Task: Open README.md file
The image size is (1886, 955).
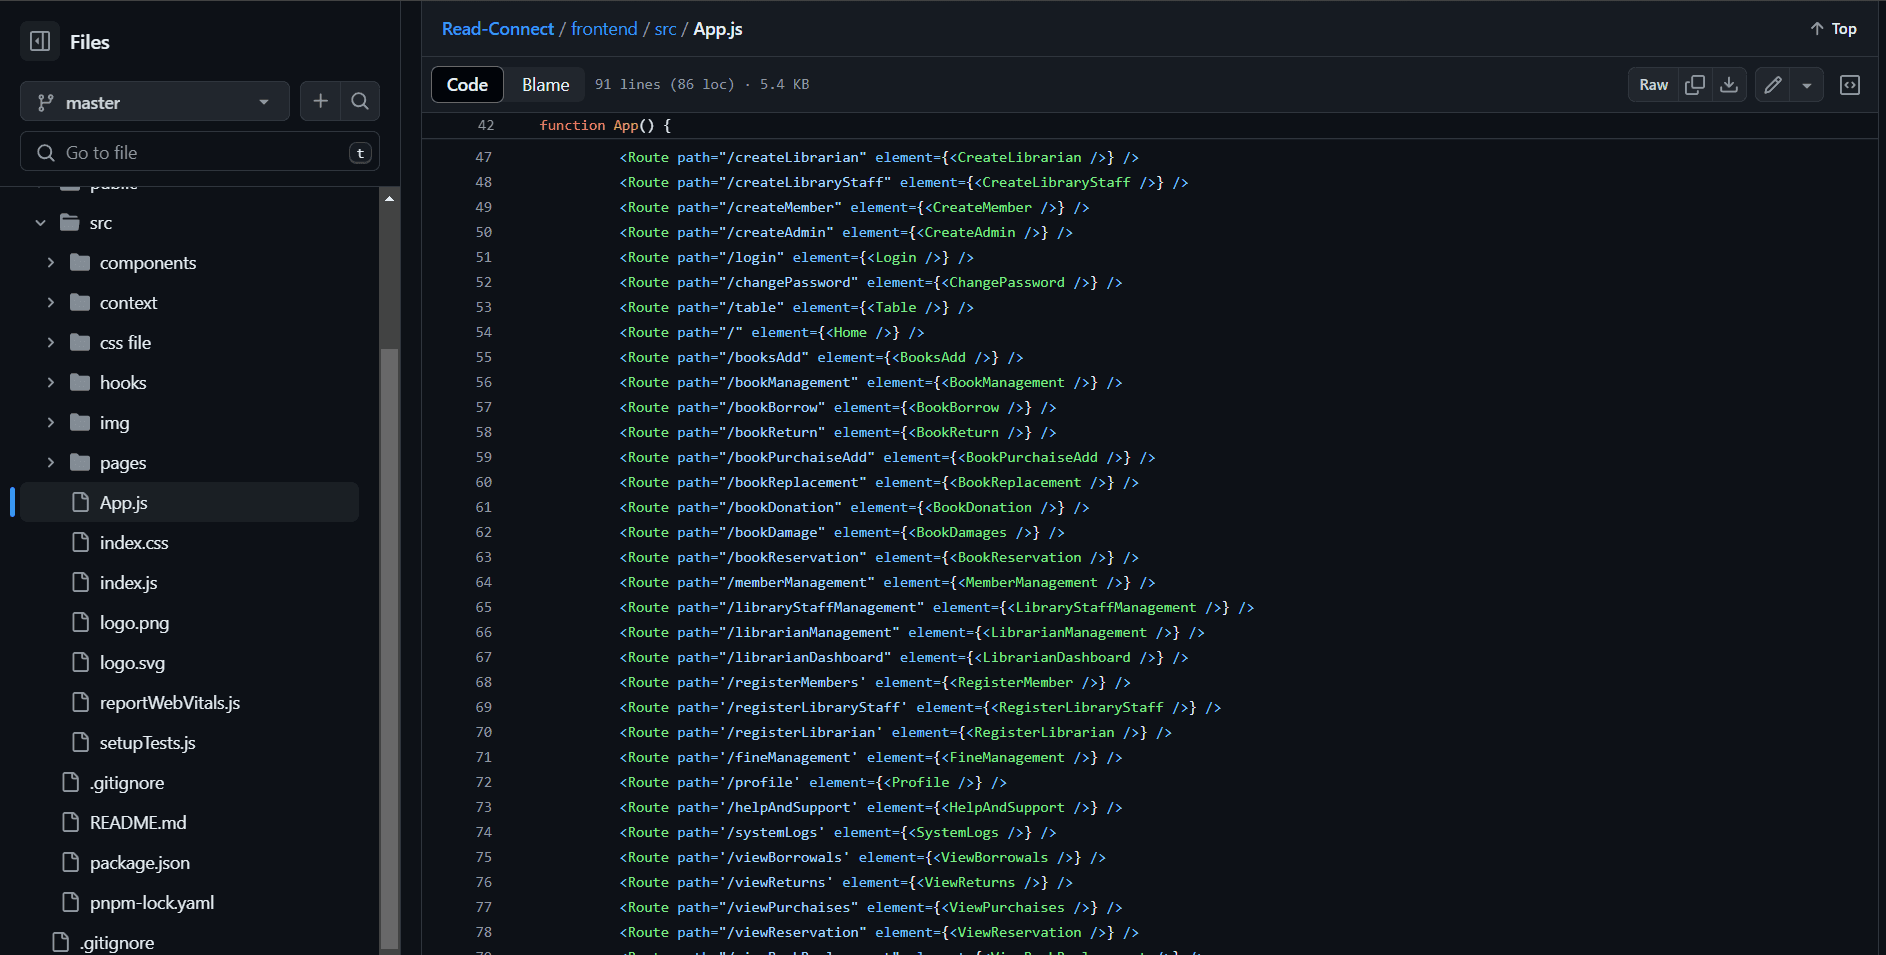Action: click(x=138, y=823)
